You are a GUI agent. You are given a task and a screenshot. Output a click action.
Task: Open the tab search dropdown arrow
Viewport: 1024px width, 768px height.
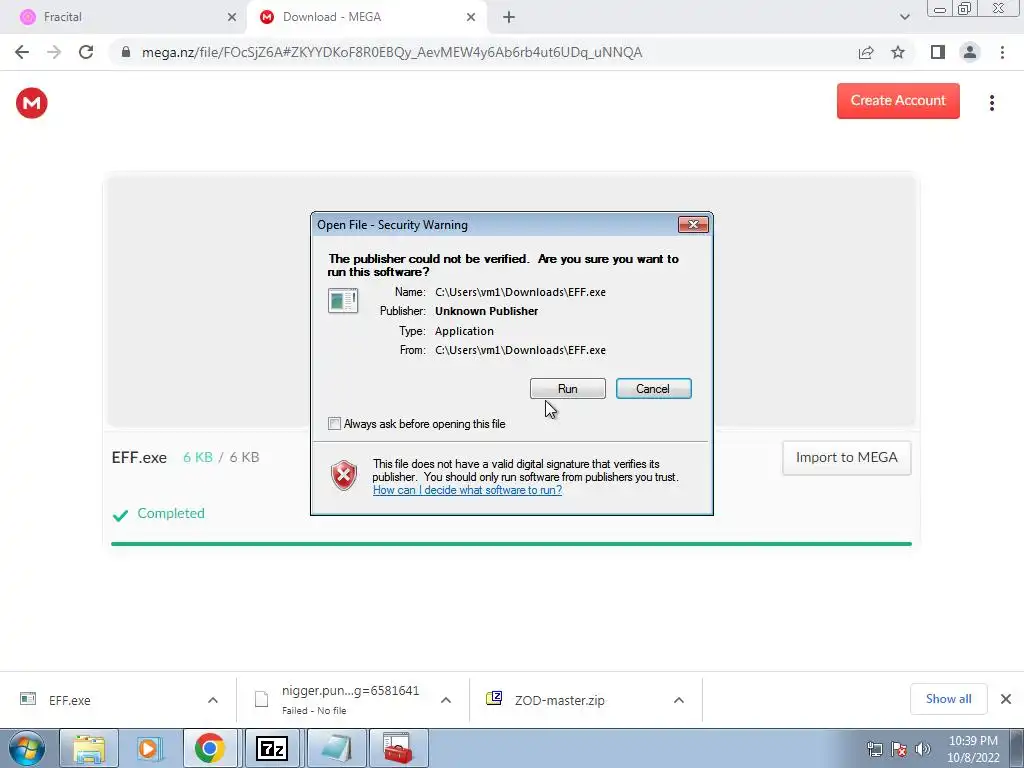904,17
